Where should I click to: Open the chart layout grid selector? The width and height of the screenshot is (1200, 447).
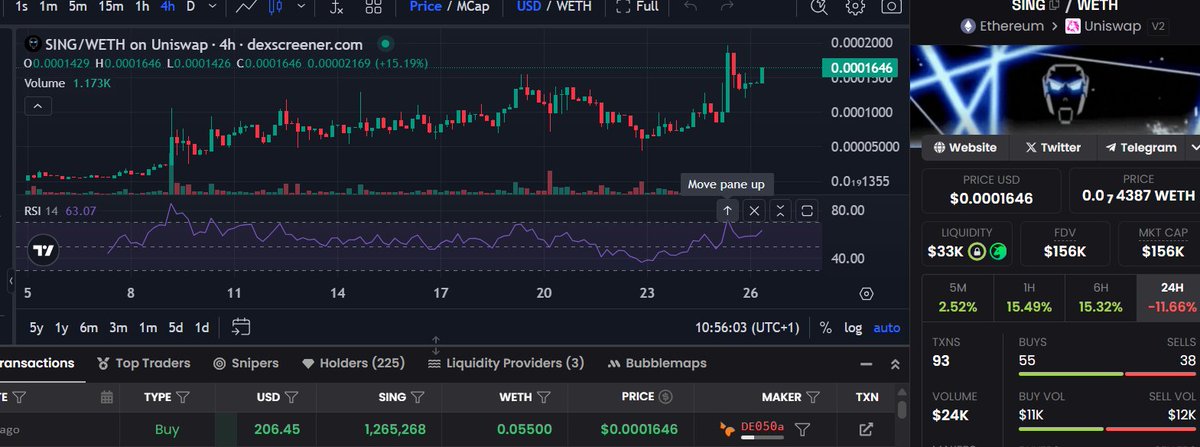click(373, 7)
